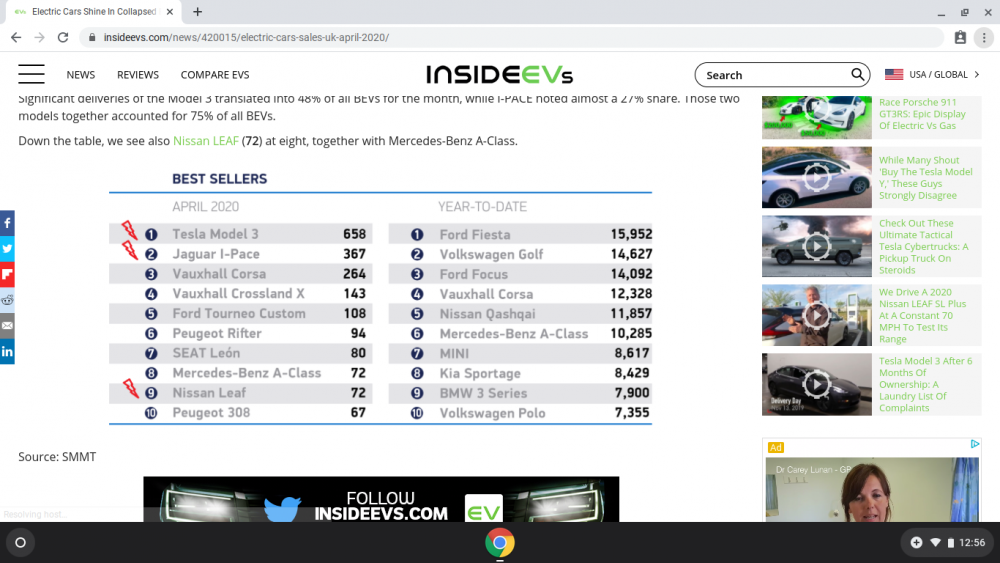The height and width of the screenshot is (563, 1000).
Task: Click the site lock icon
Action: pos(92,38)
